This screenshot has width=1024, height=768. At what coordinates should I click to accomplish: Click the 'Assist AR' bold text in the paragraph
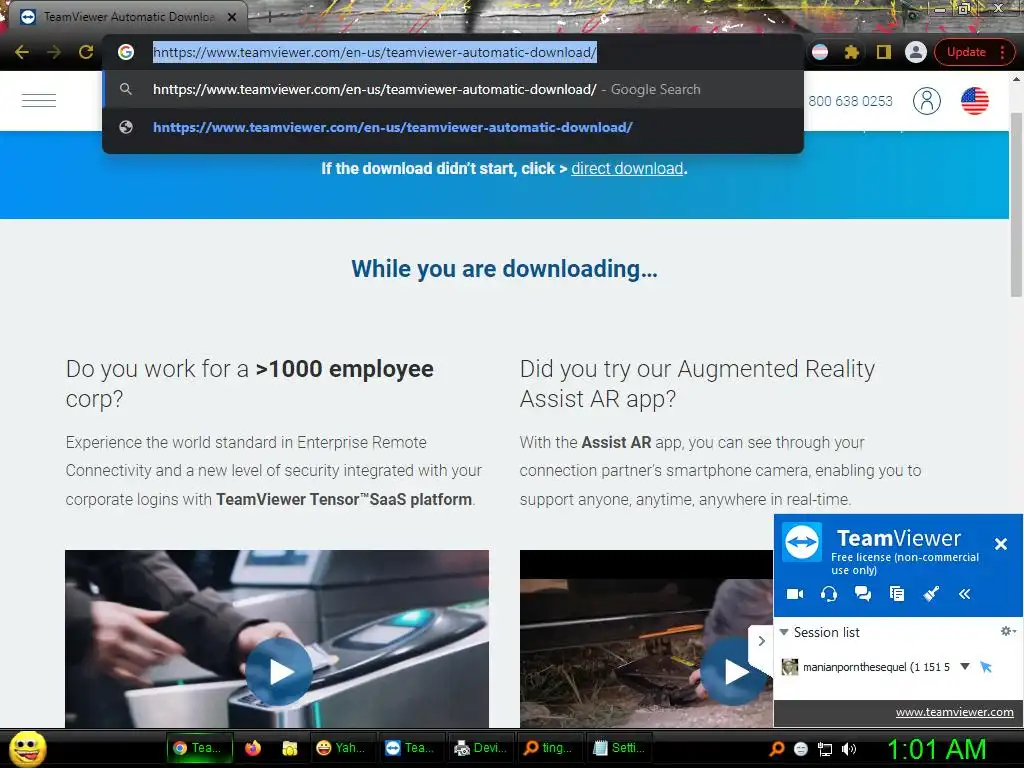point(616,442)
